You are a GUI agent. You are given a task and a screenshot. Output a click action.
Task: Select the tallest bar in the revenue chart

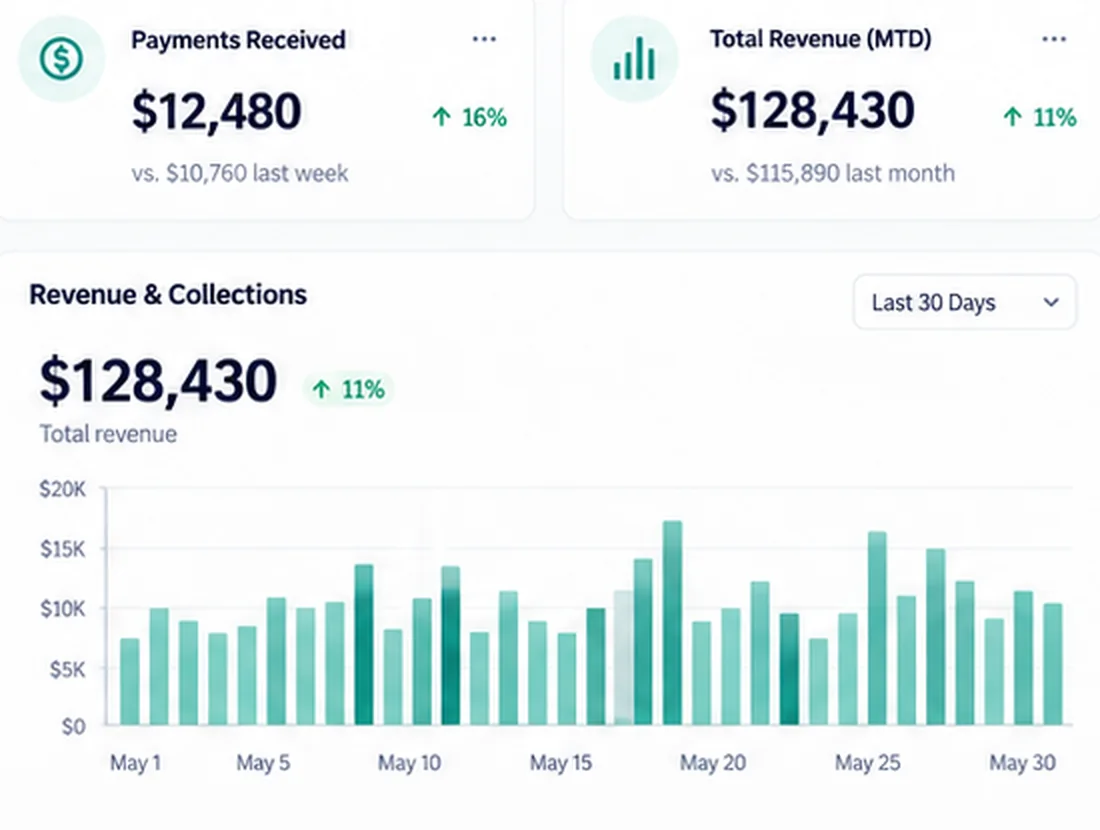tap(672, 623)
